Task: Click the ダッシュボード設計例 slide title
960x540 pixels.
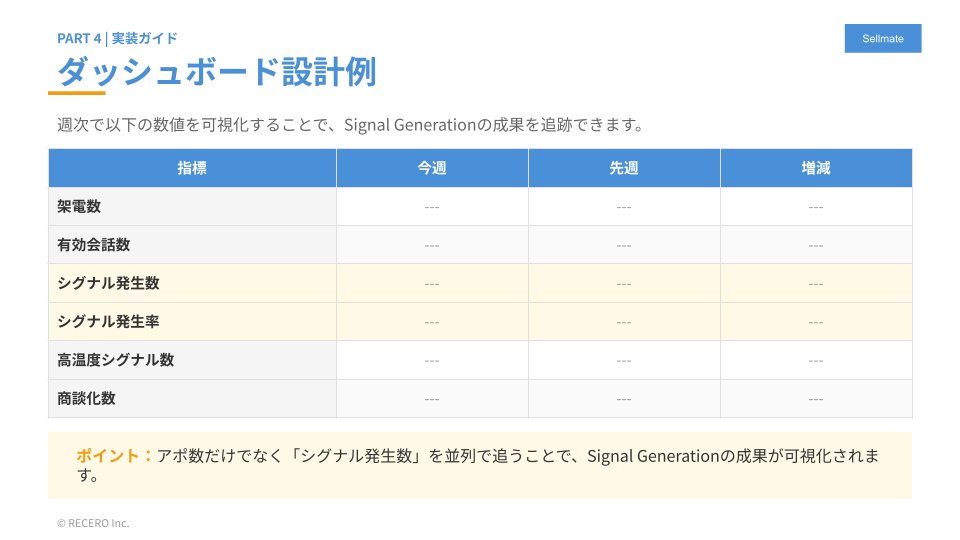Action: tap(216, 72)
